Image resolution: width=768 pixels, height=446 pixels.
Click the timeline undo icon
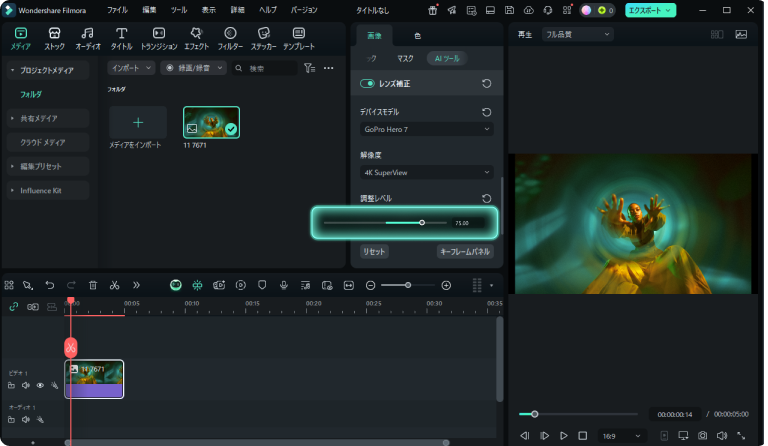click(x=49, y=285)
